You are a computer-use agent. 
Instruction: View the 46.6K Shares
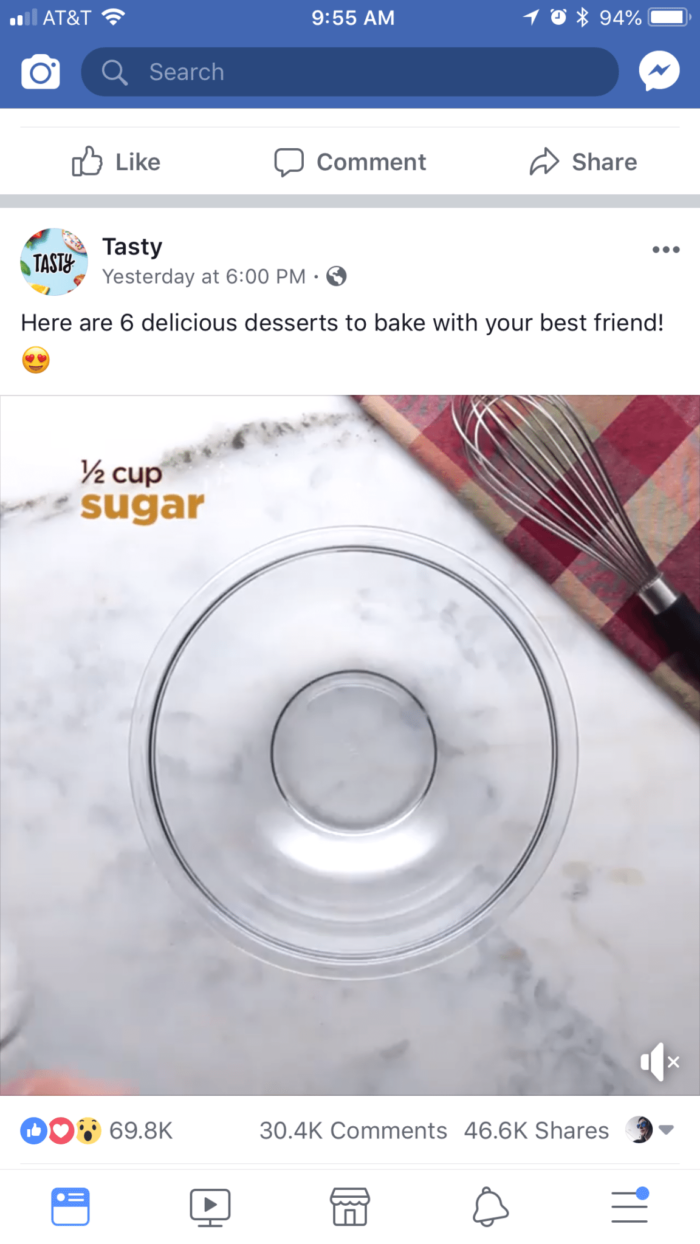coord(536,1131)
